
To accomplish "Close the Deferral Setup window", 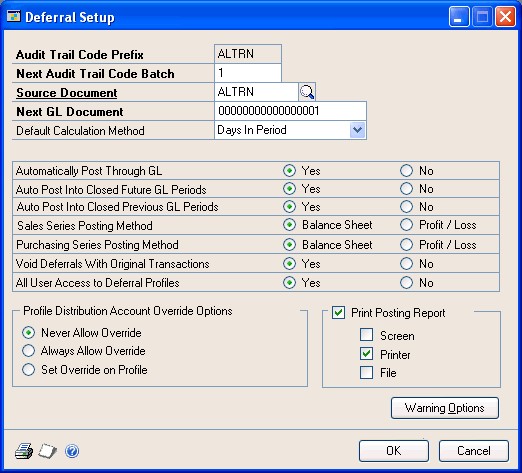I will (x=505, y=17).
